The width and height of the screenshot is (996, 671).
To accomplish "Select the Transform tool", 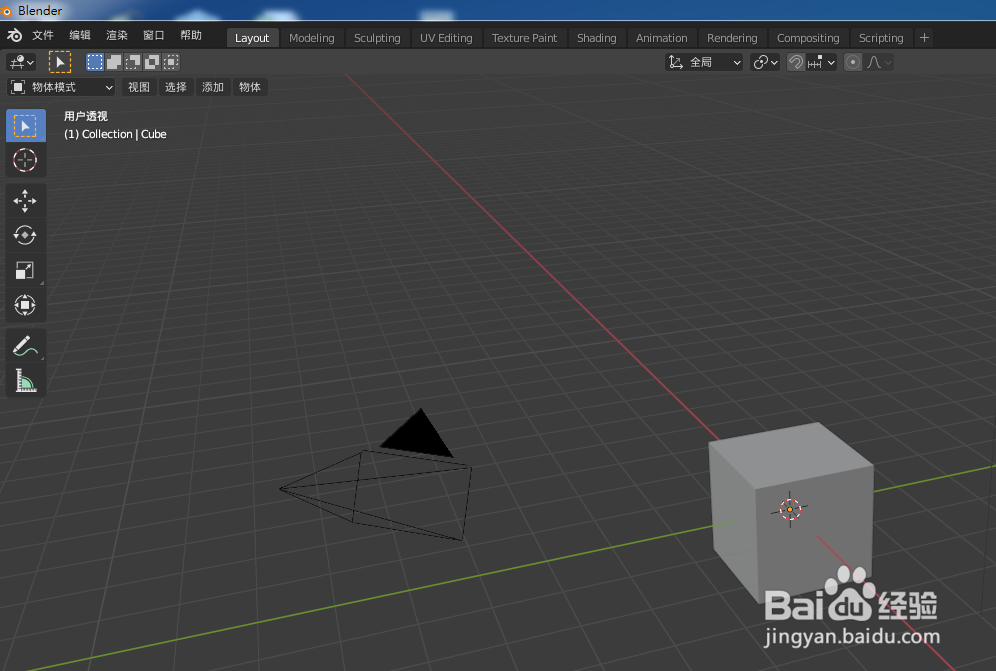I will [x=25, y=305].
